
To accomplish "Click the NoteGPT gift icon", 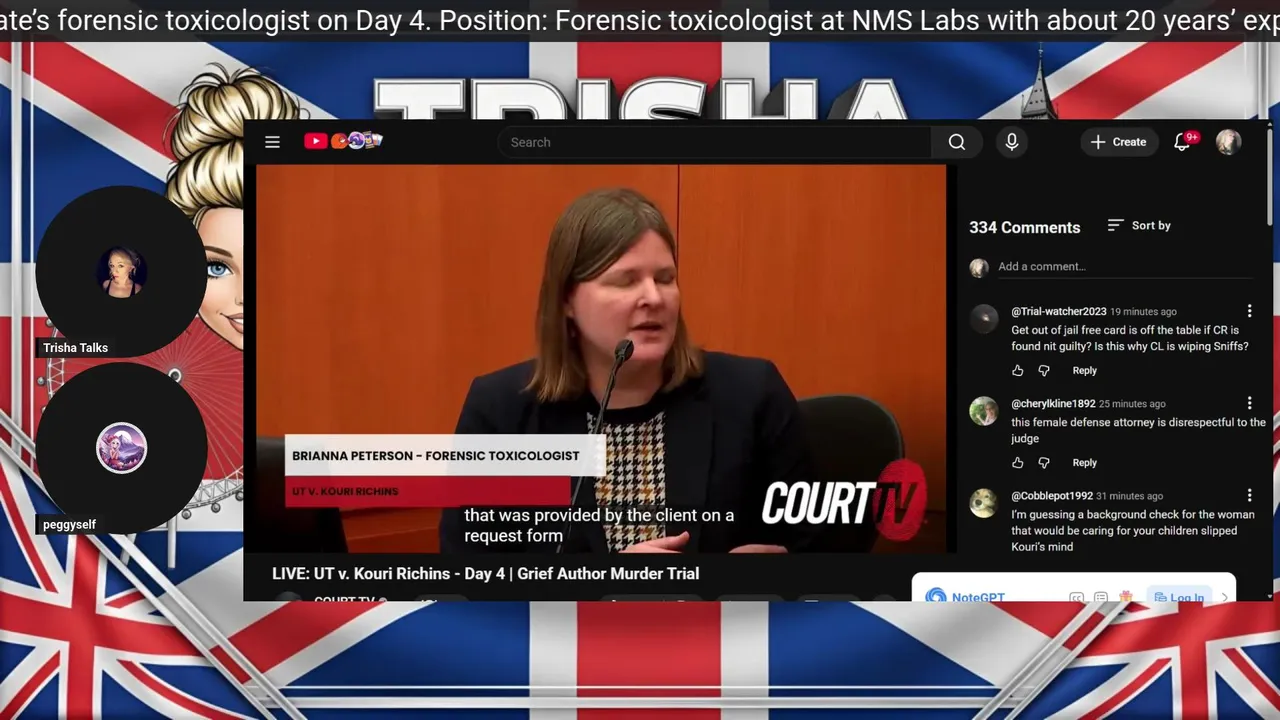I will pyautogui.click(x=1126, y=596).
